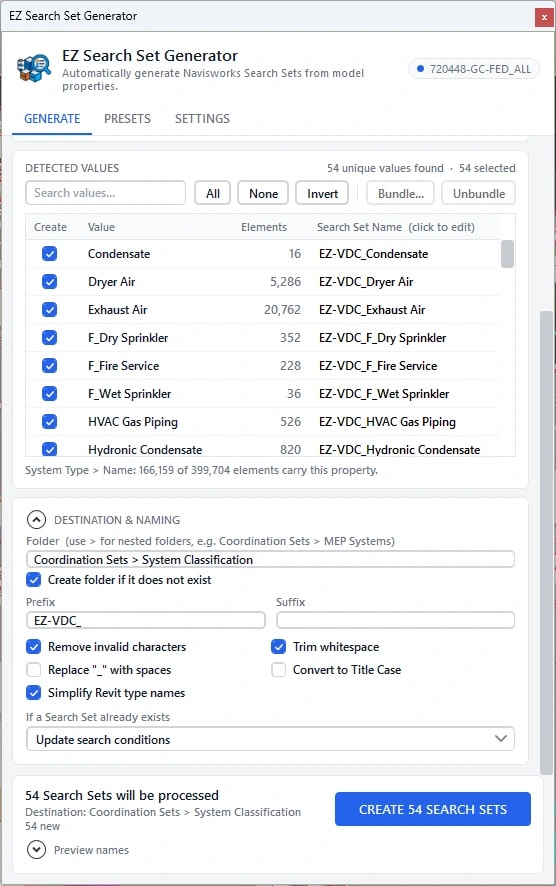Screen dimensions: 556x886
Task: Select None to clear all values
Action: click(x=263, y=193)
